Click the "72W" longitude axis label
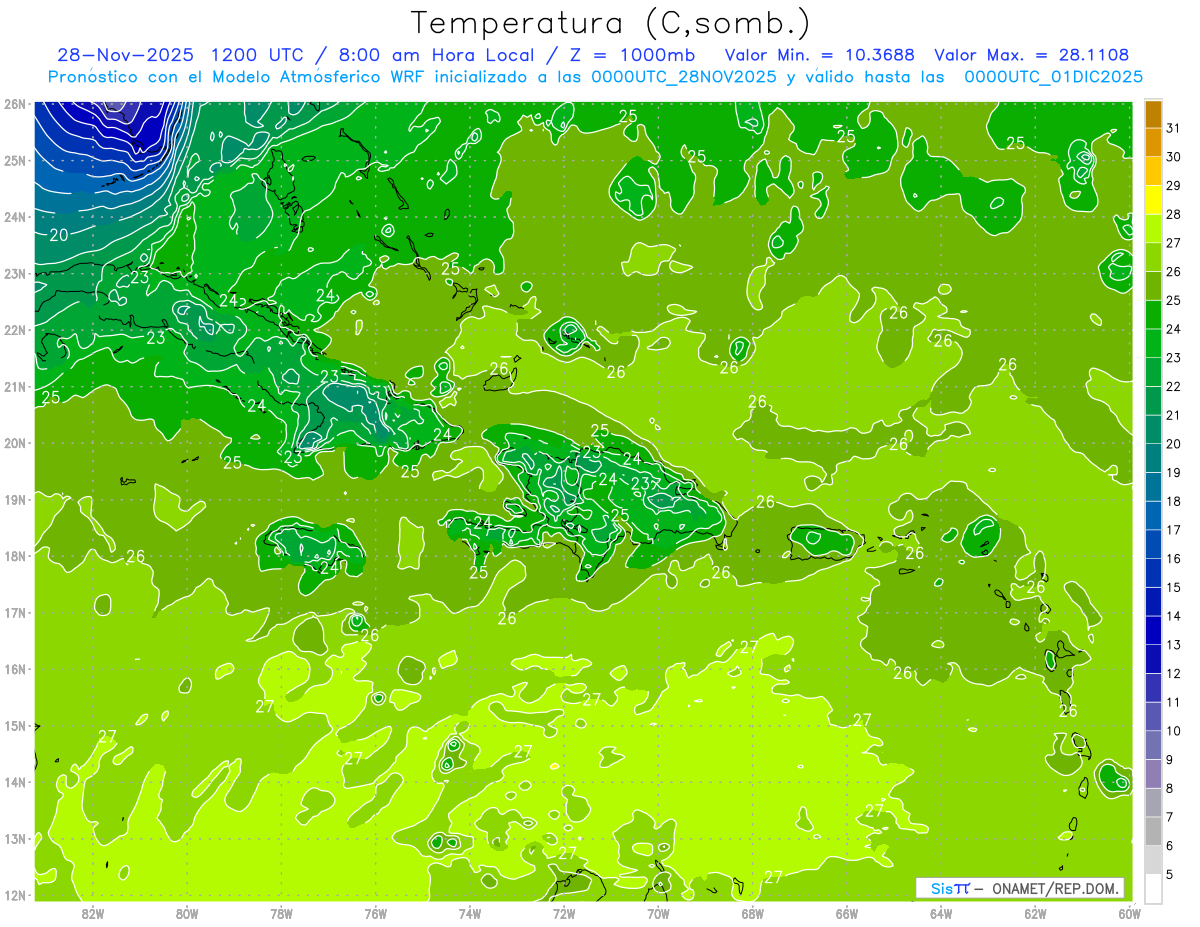The height and width of the screenshot is (927, 1200). click(x=564, y=913)
